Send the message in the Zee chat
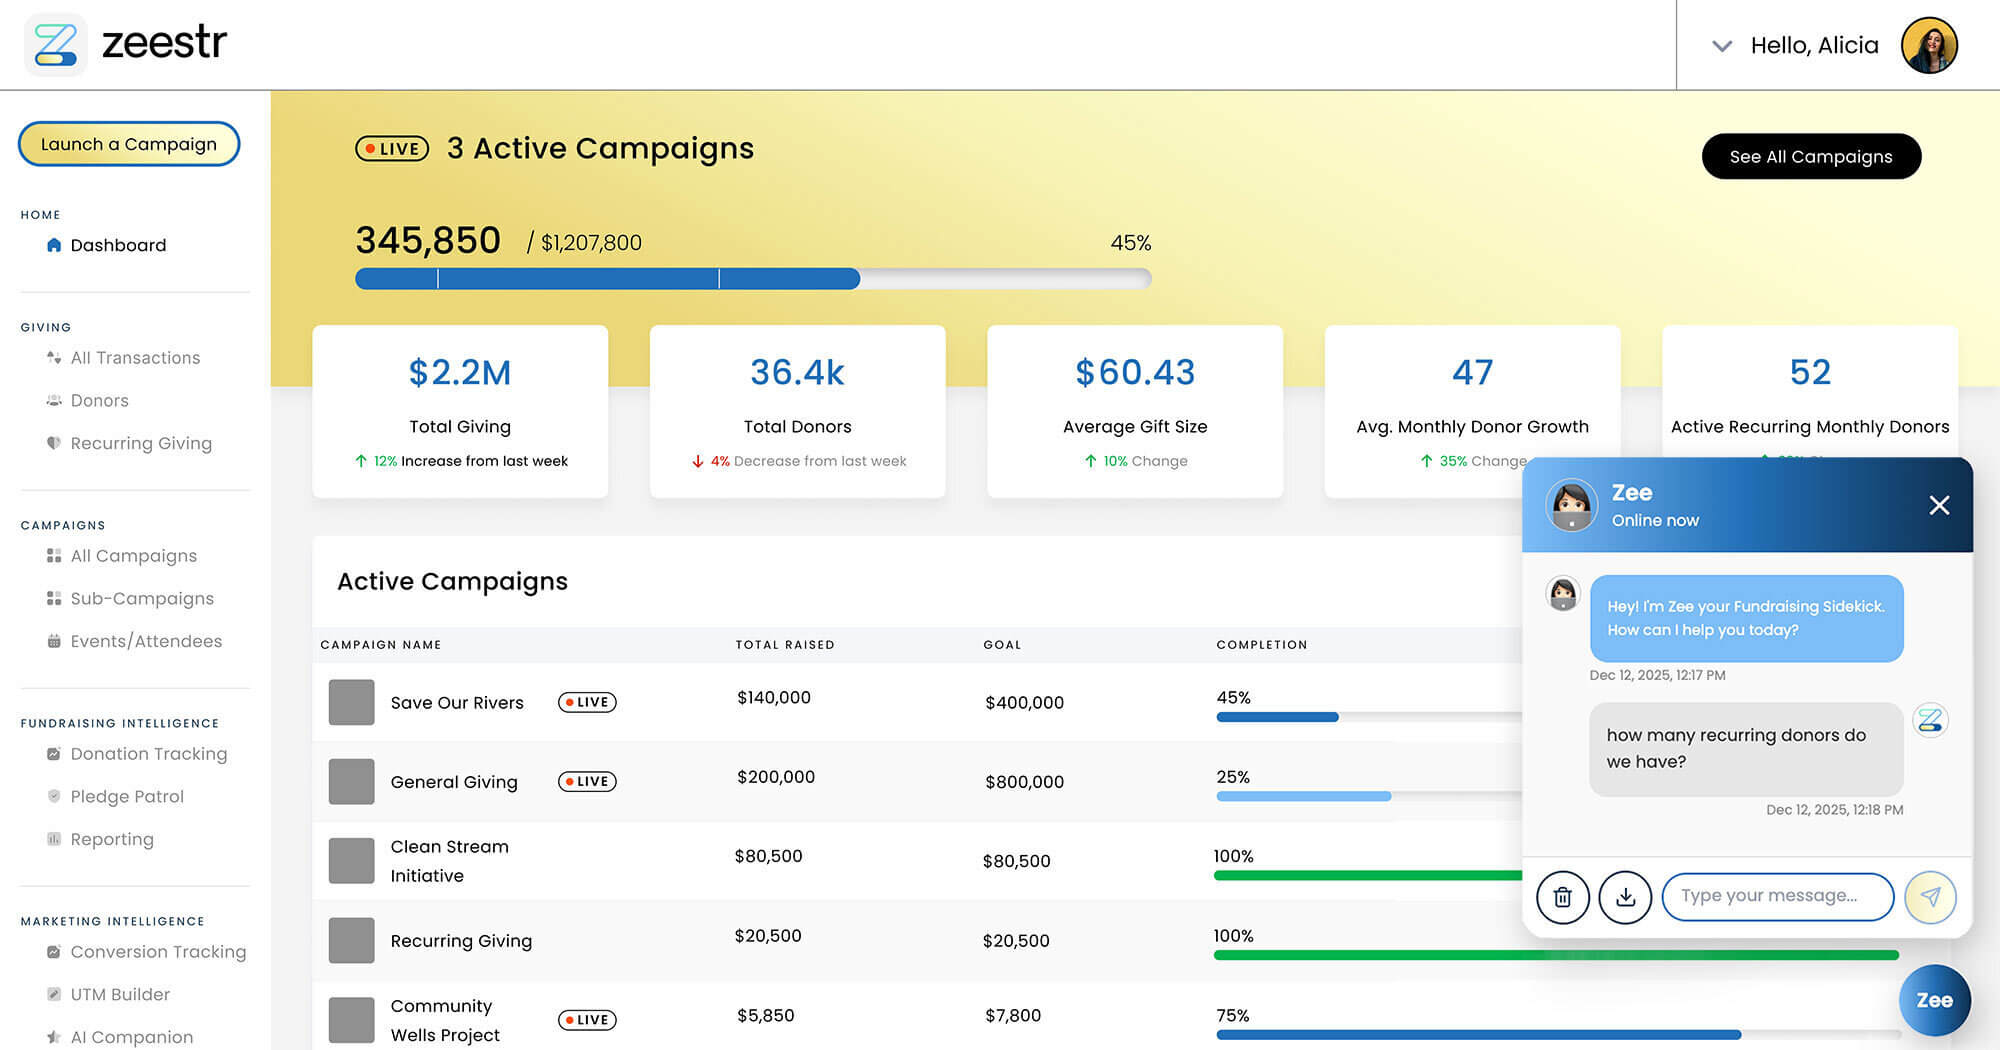Image resolution: width=2000 pixels, height=1050 pixels. click(x=1931, y=897)
